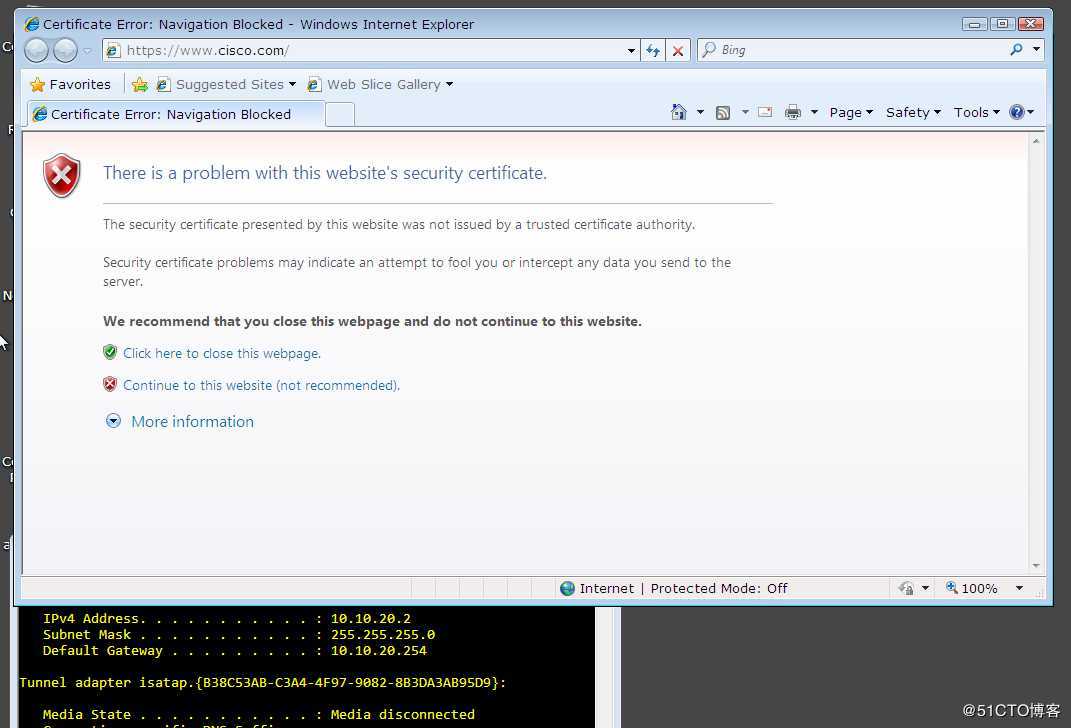Click subnet mask 255.255.255.0 in command prompt
Image resolution: width=1071 pixels, height=728 pixels.
click(383, 634)
